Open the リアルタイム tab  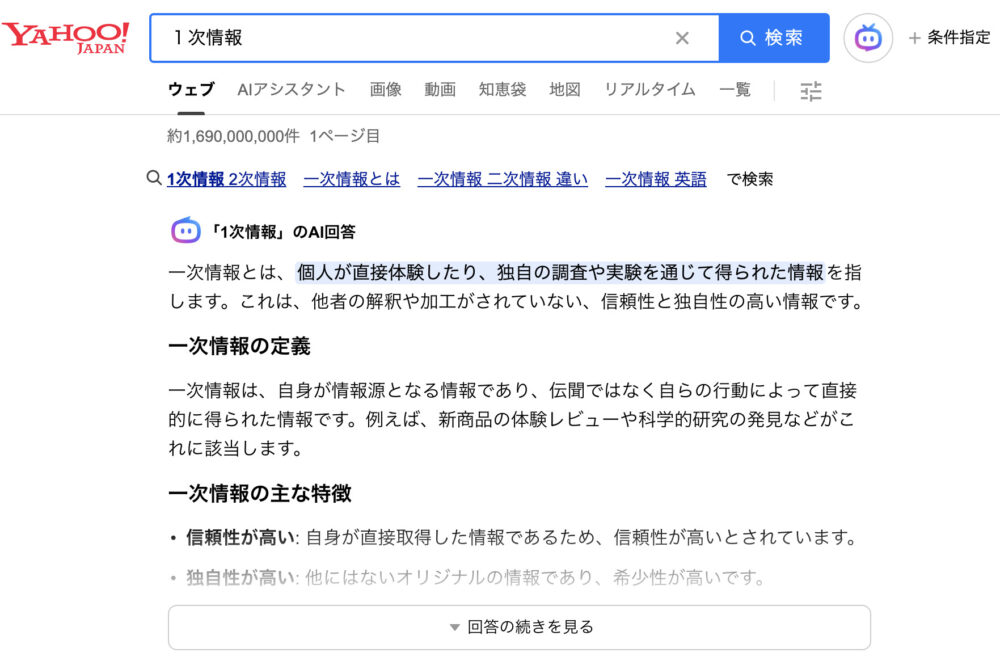click(x=649, y=89)
